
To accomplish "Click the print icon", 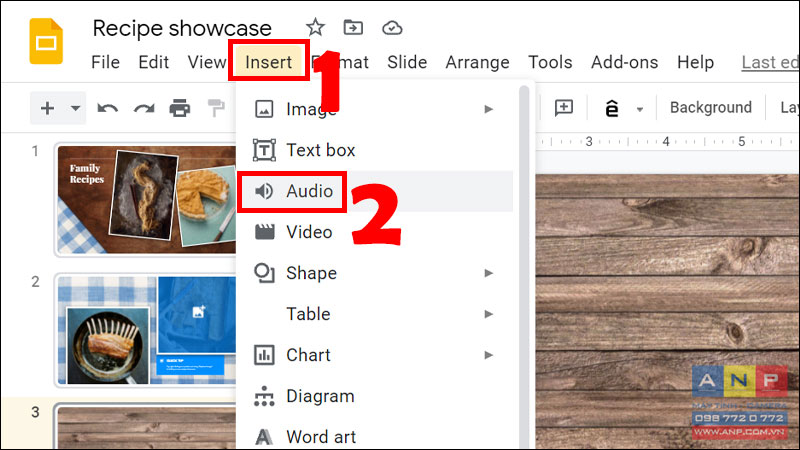I will click(180, 108).
